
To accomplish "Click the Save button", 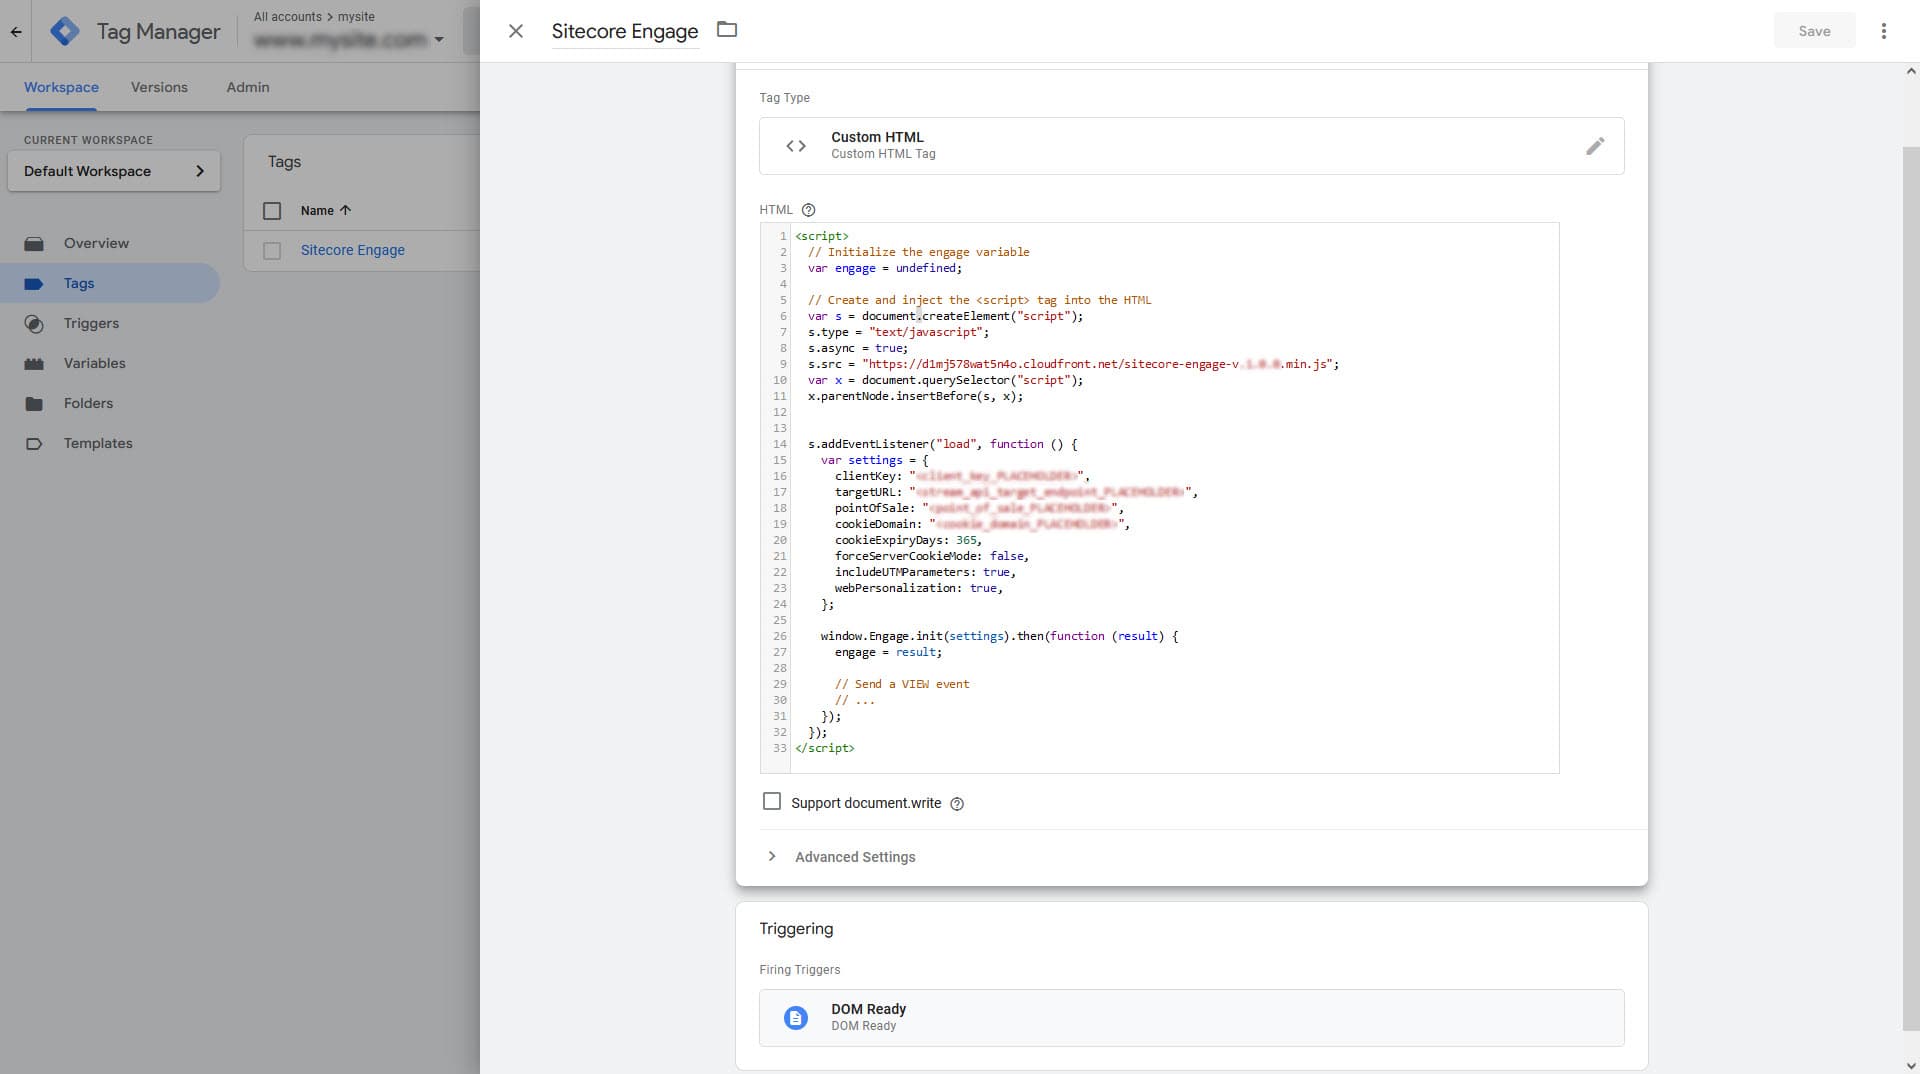I will 1814,31.
